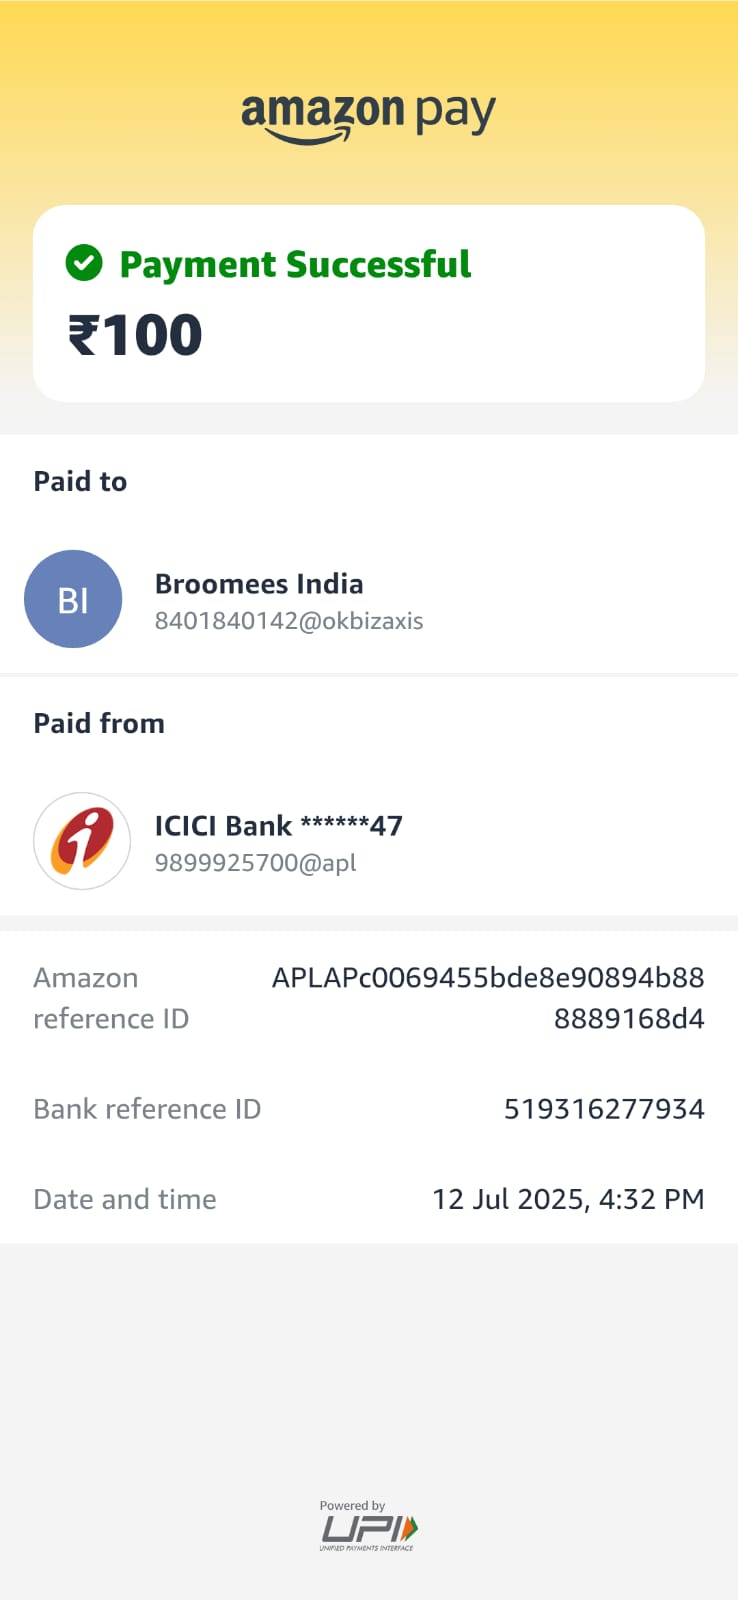The height and width of the screenshot is (1600, 738).
Task: Click the Amazon reference ID value
Action: point(488,998)
